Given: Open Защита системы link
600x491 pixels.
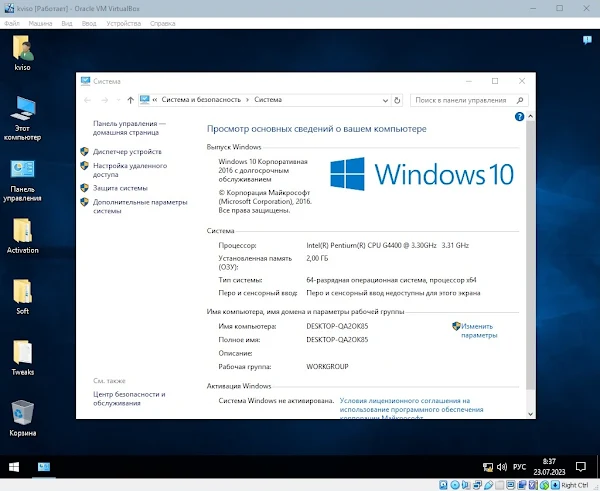Looking at the screenshot, I should click(120, 188).
